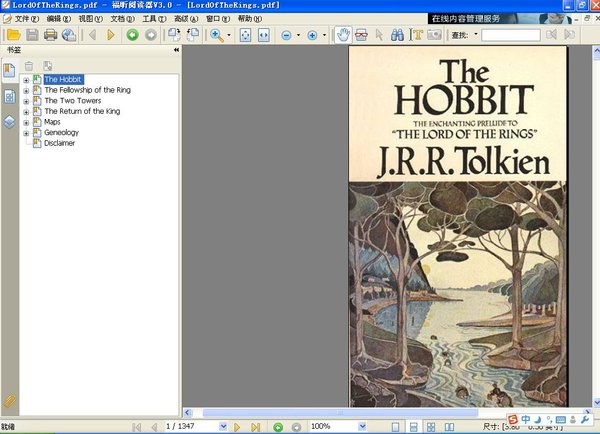Select The Two Towers bookmark

click(x=73, y=100)
